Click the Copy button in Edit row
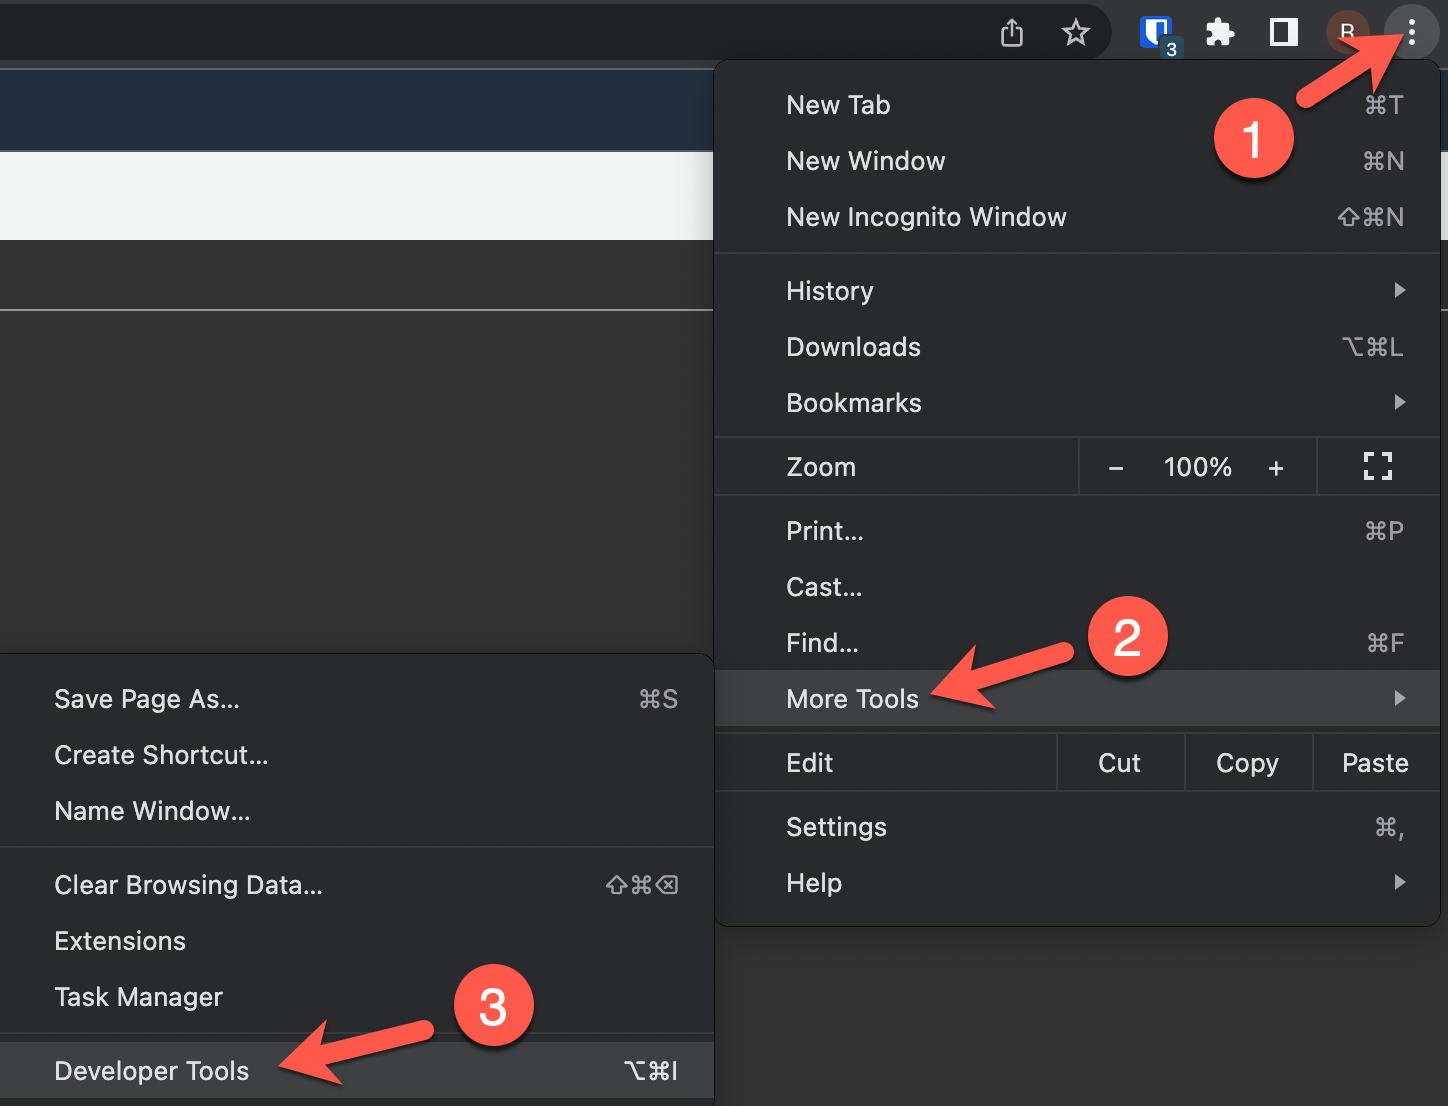 [1247, 763]
